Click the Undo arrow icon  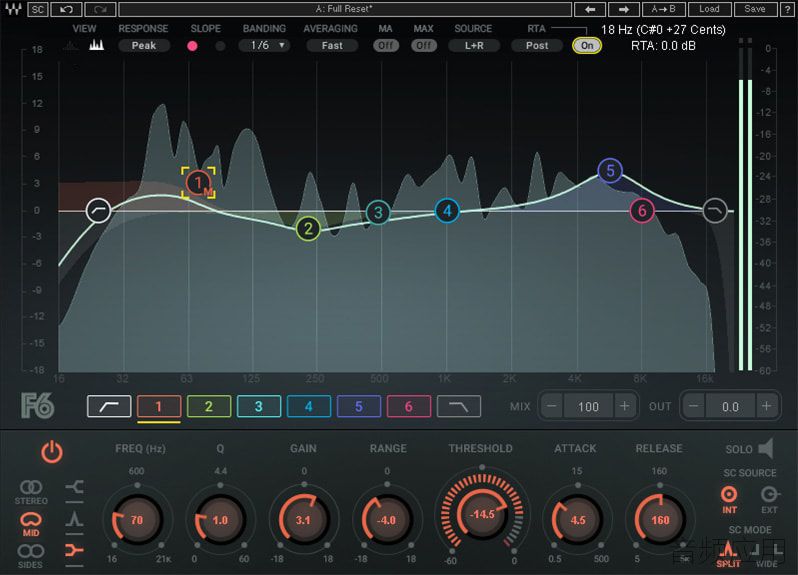point(66,9)
